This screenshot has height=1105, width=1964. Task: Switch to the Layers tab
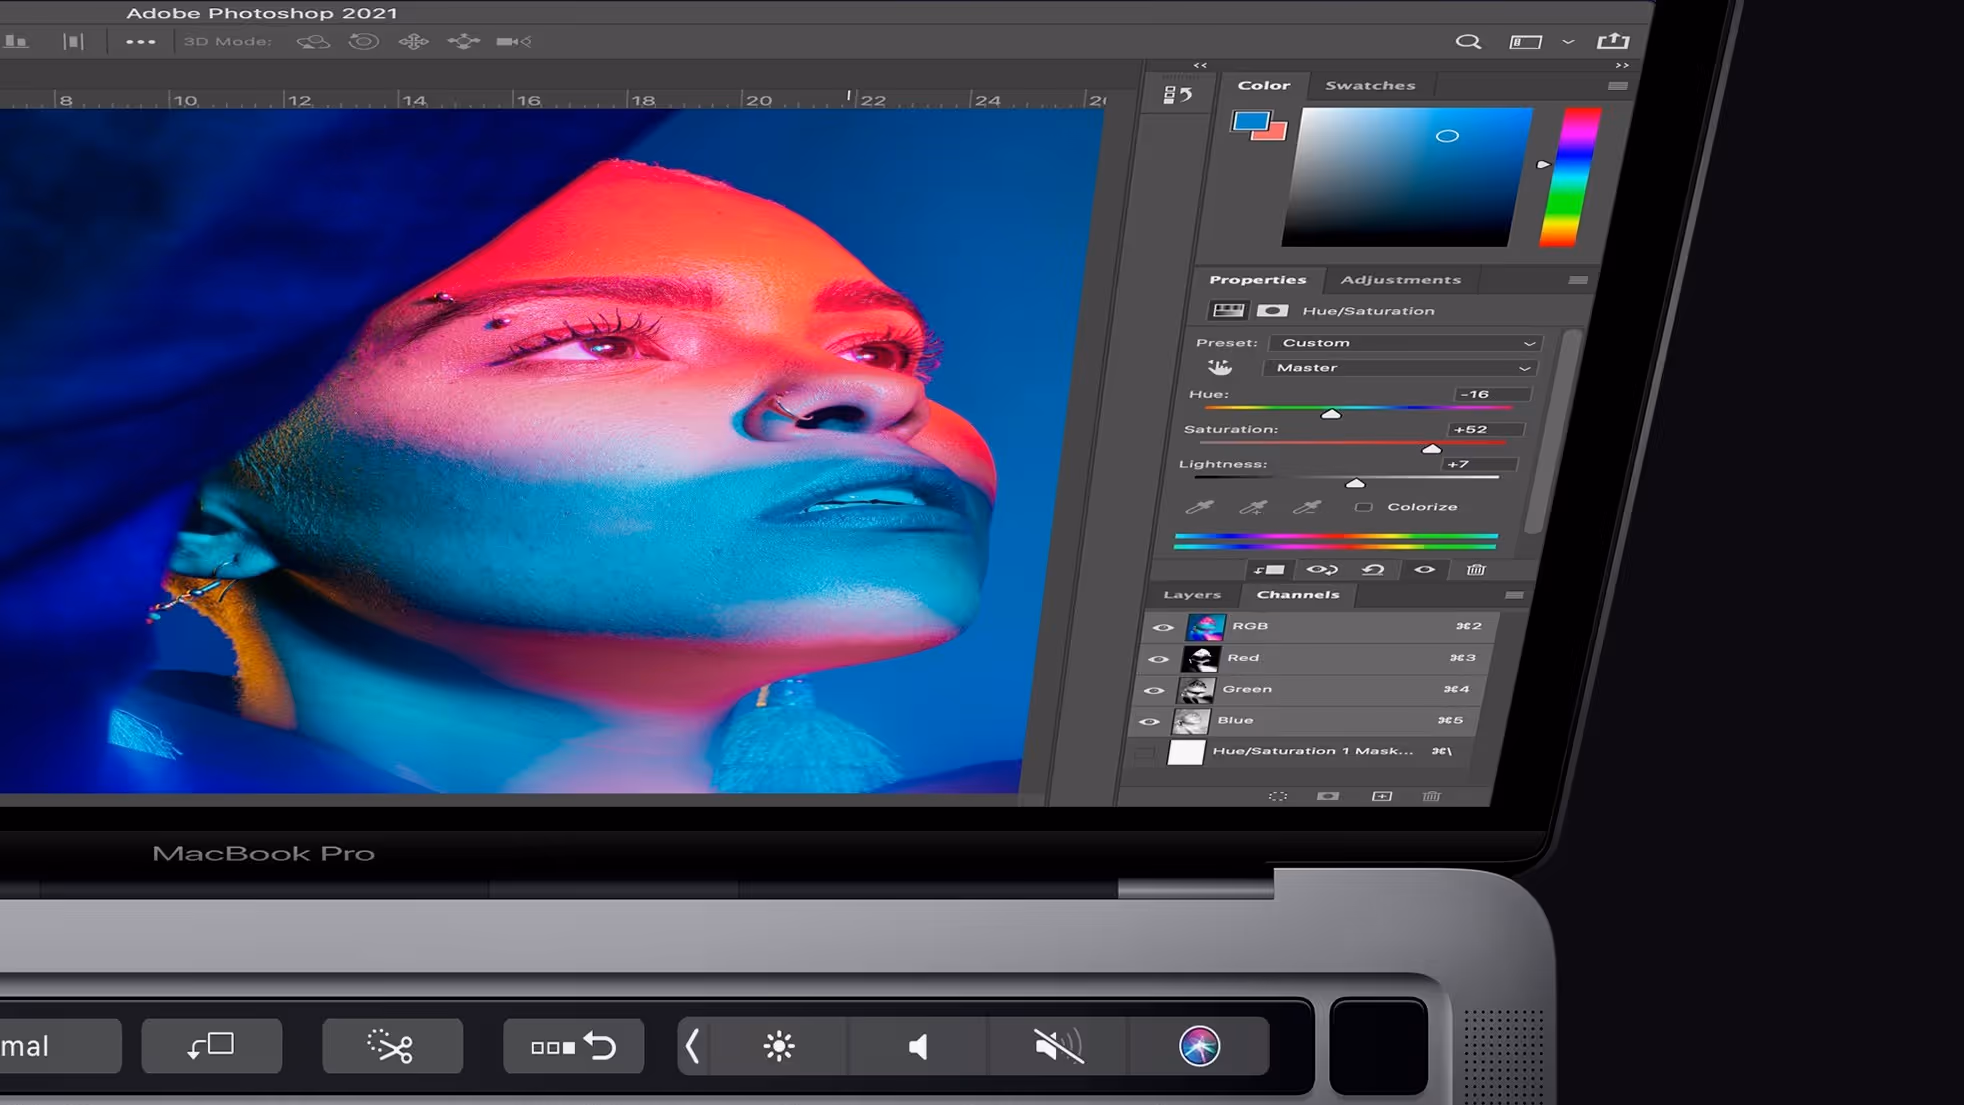tap(1192, 595)
